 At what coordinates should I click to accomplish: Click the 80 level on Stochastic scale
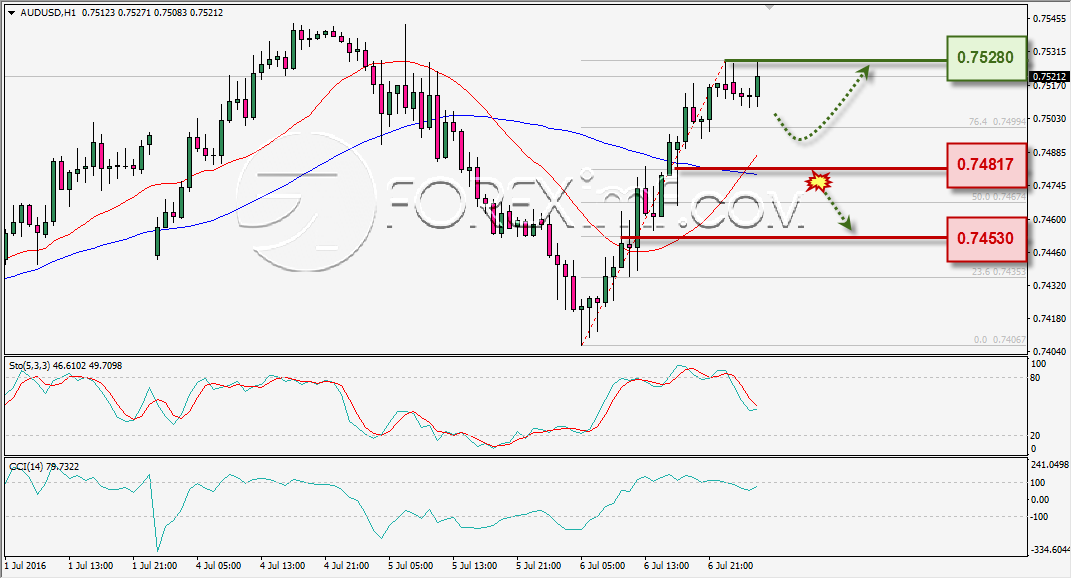click(x=1035, y=378)
